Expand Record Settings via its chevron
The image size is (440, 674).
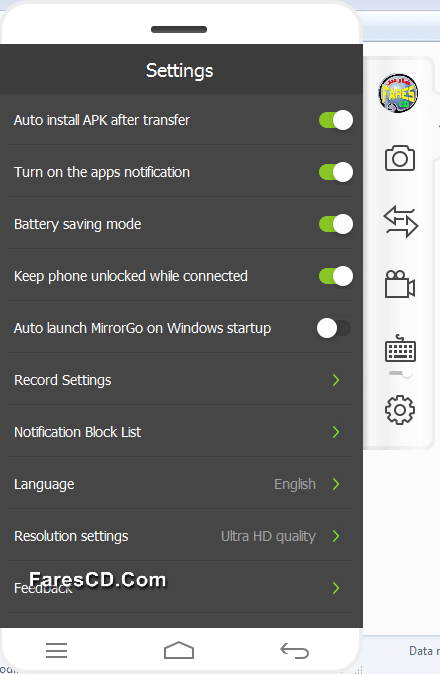click(x=336, y=380)
